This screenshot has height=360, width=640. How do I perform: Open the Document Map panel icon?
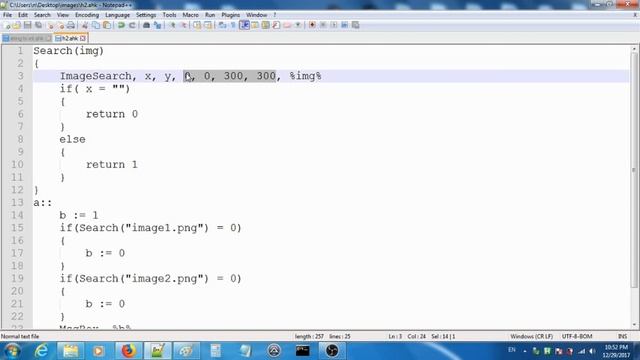point(265,25)
